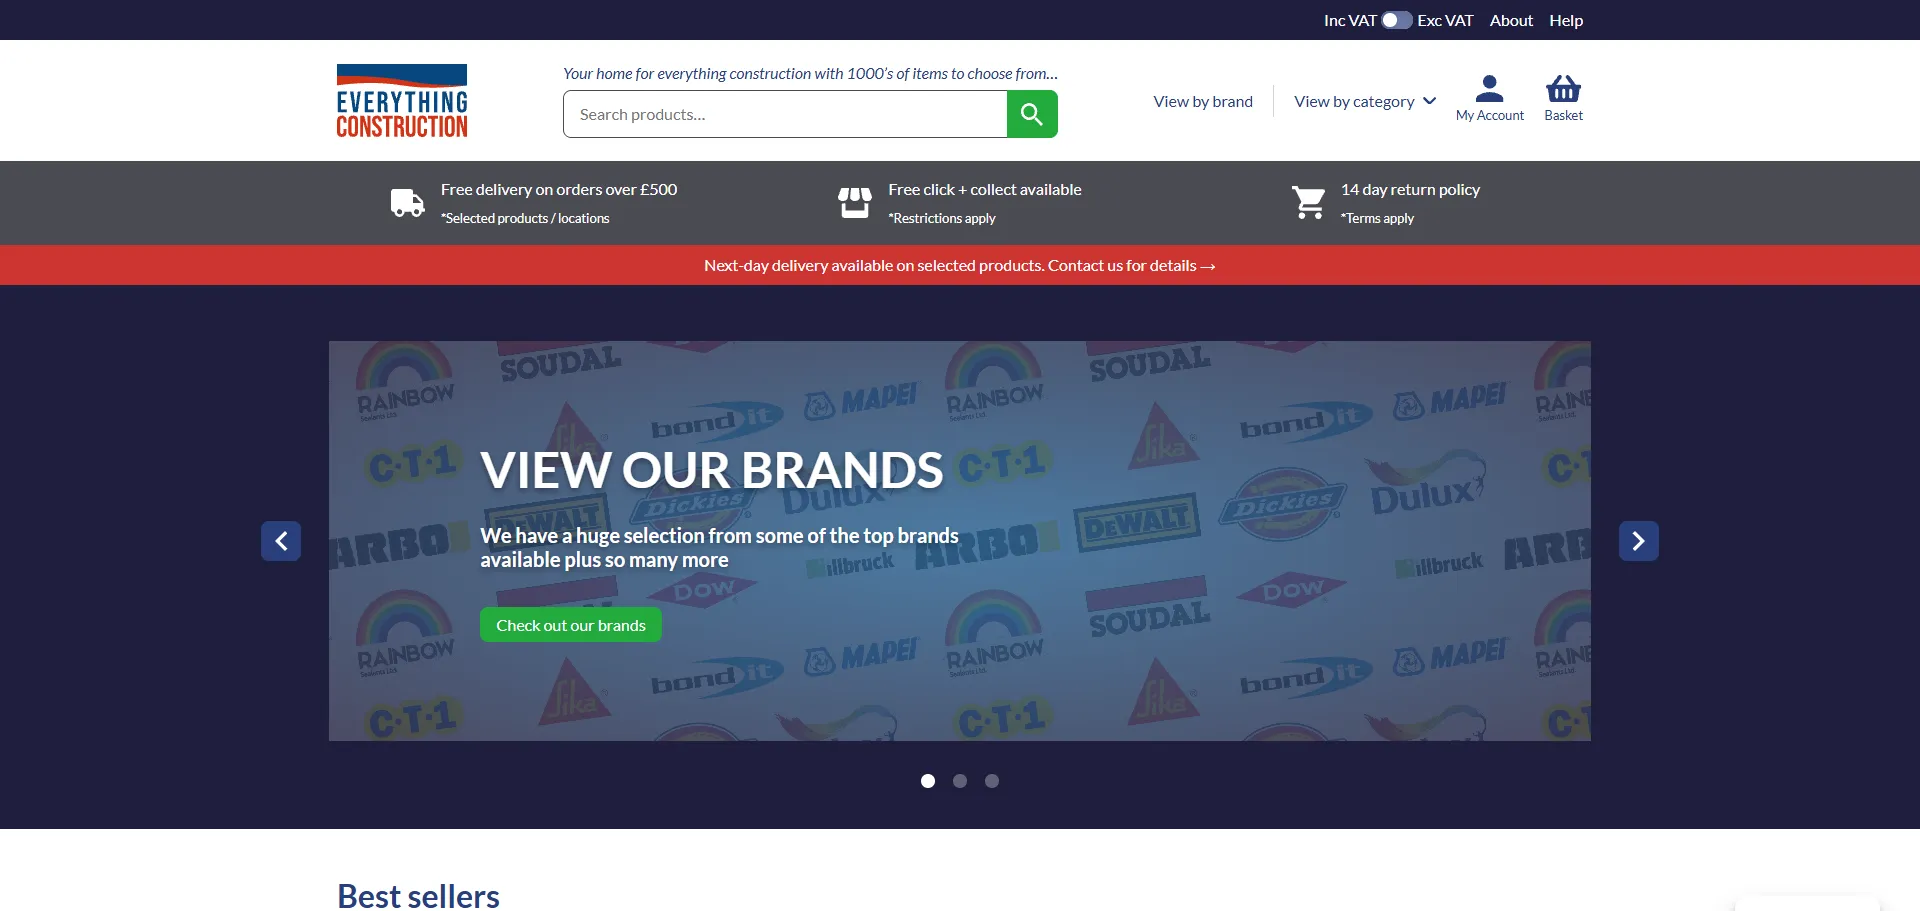Open View by brand link
This screenshot has width=1920, height=911.
coord(1203,101)
